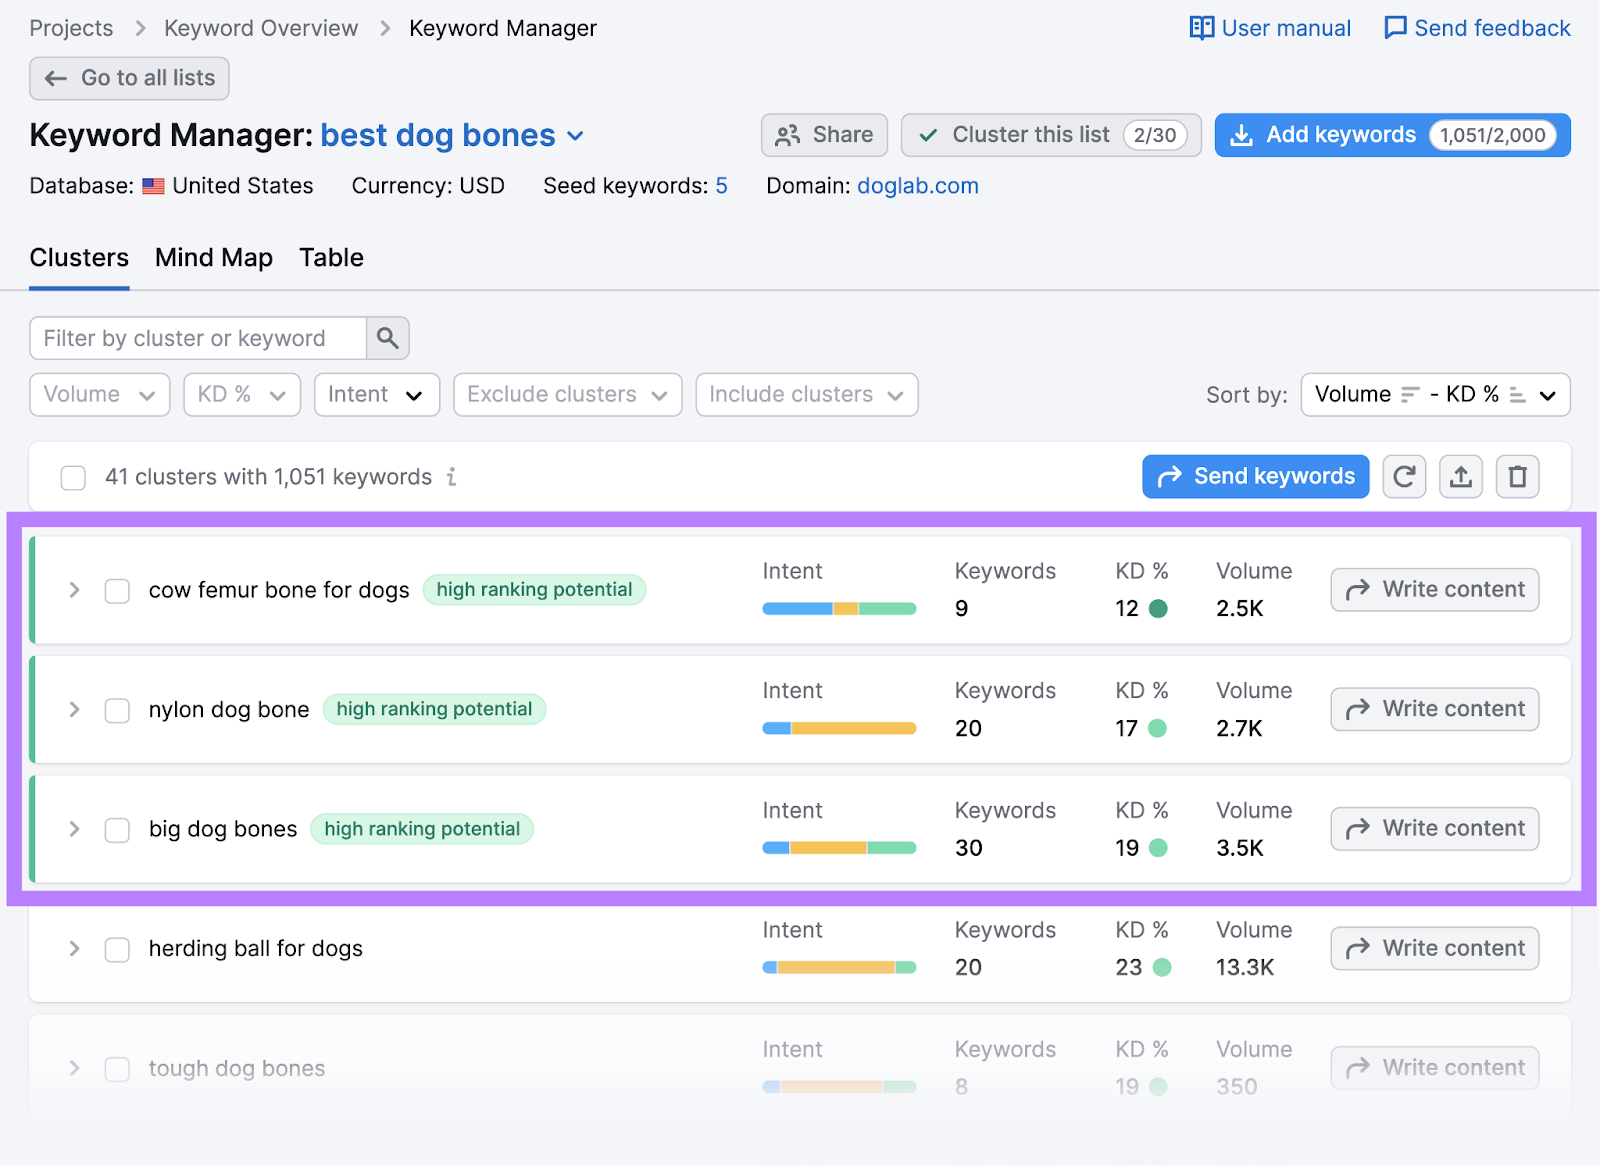
Task: Click the herding ball for dogs cluster name
Action: (x=256, y=949)
